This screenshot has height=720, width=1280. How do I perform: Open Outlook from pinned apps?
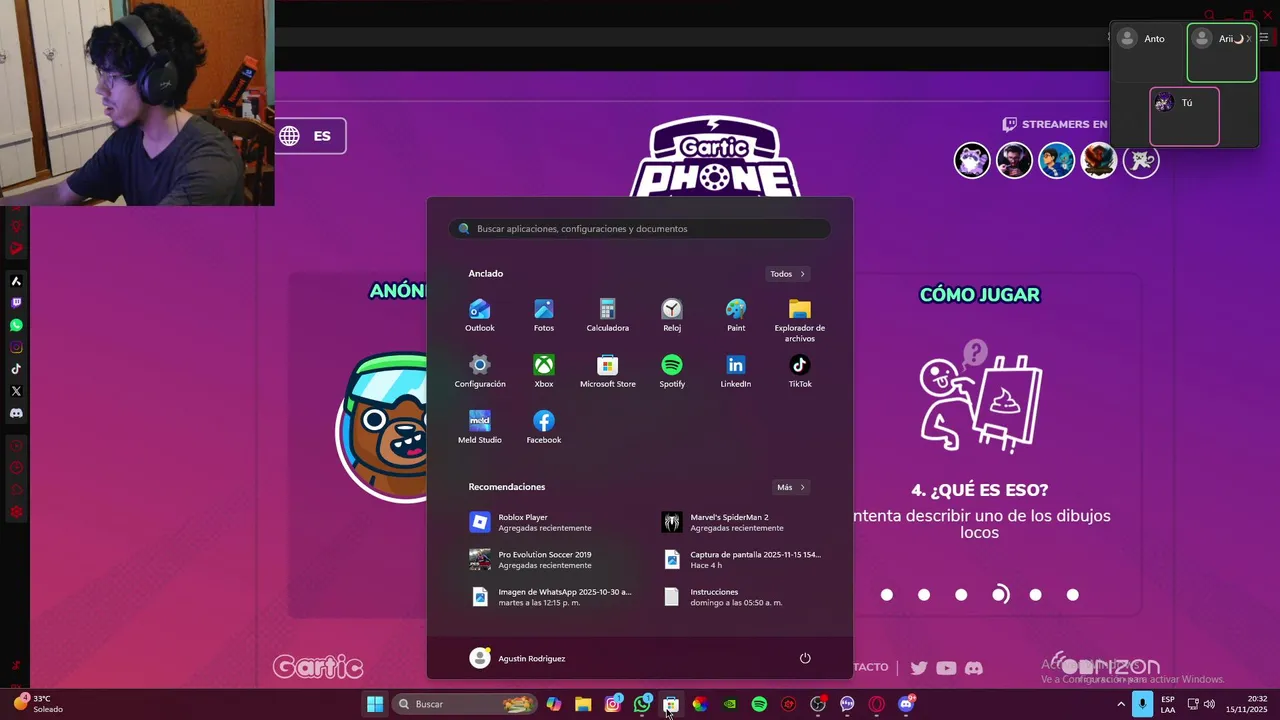tap(479, 315)
